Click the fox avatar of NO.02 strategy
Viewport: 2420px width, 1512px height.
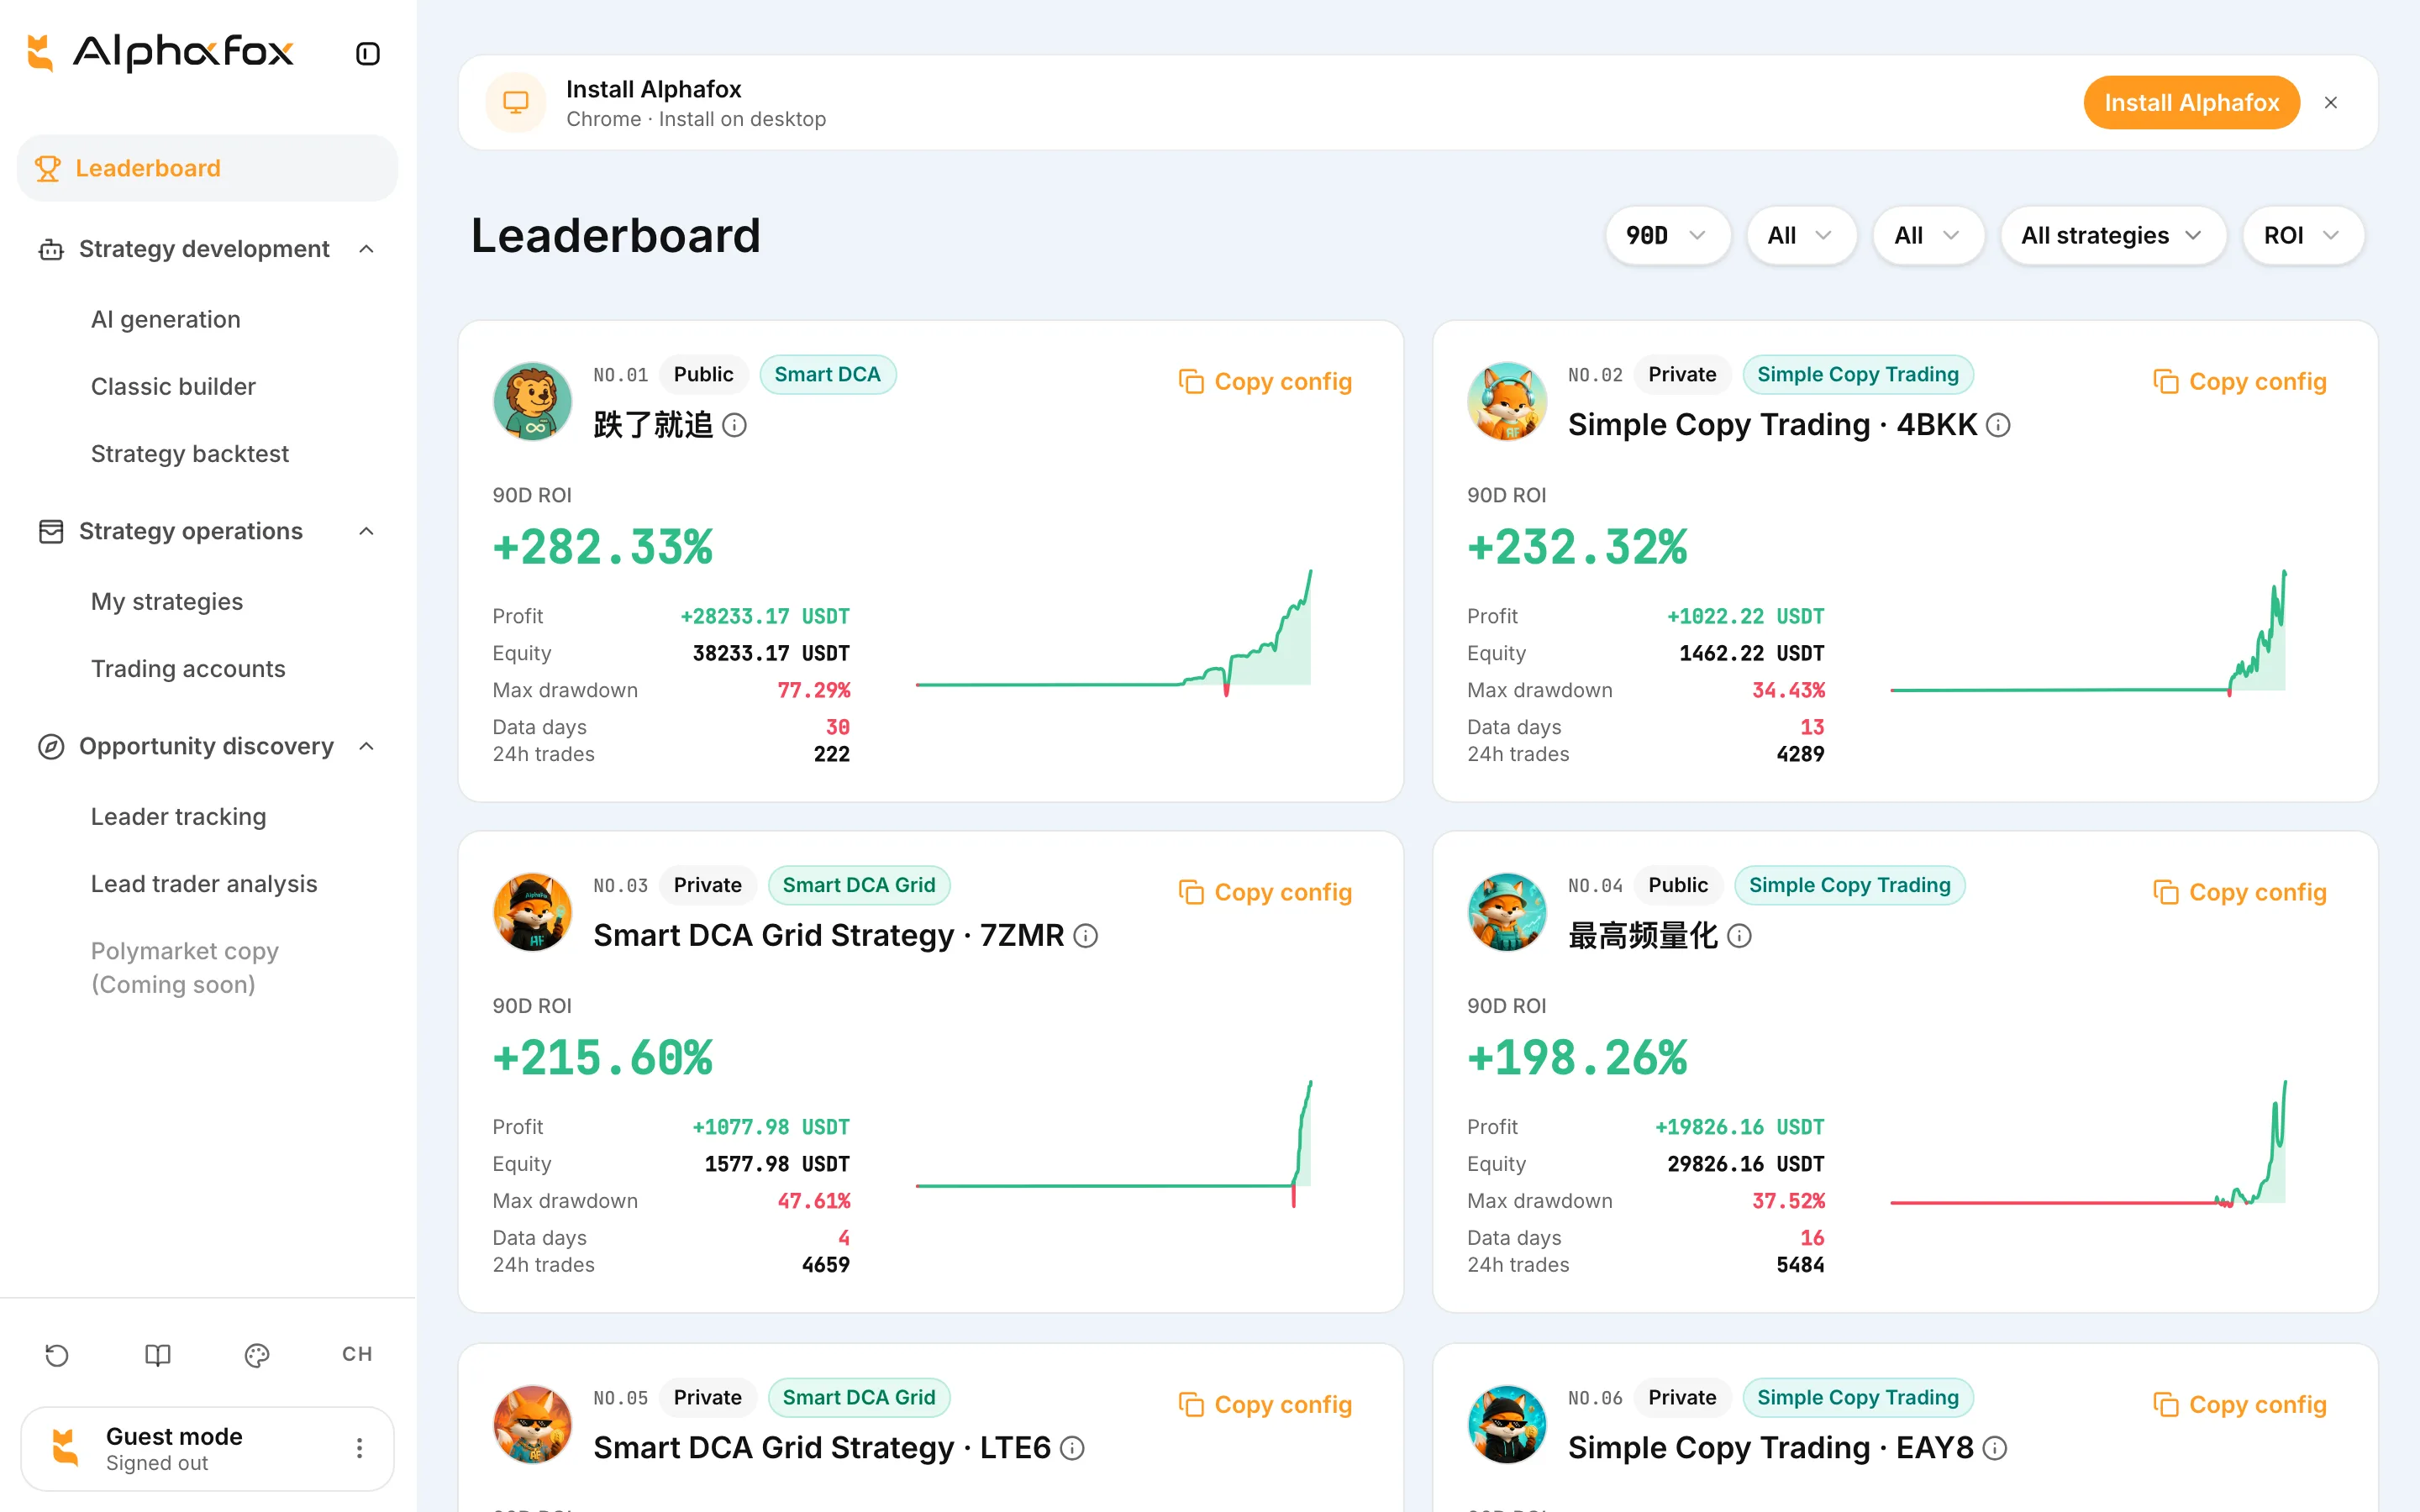coord(1507,401)
